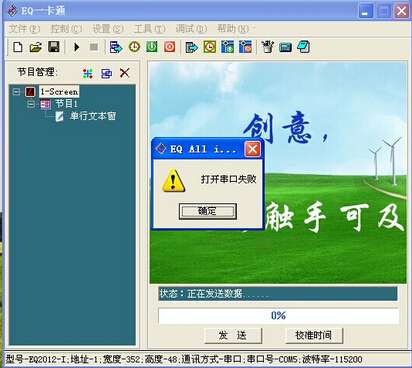Select the 1-Screen tree label

[59, 92]
